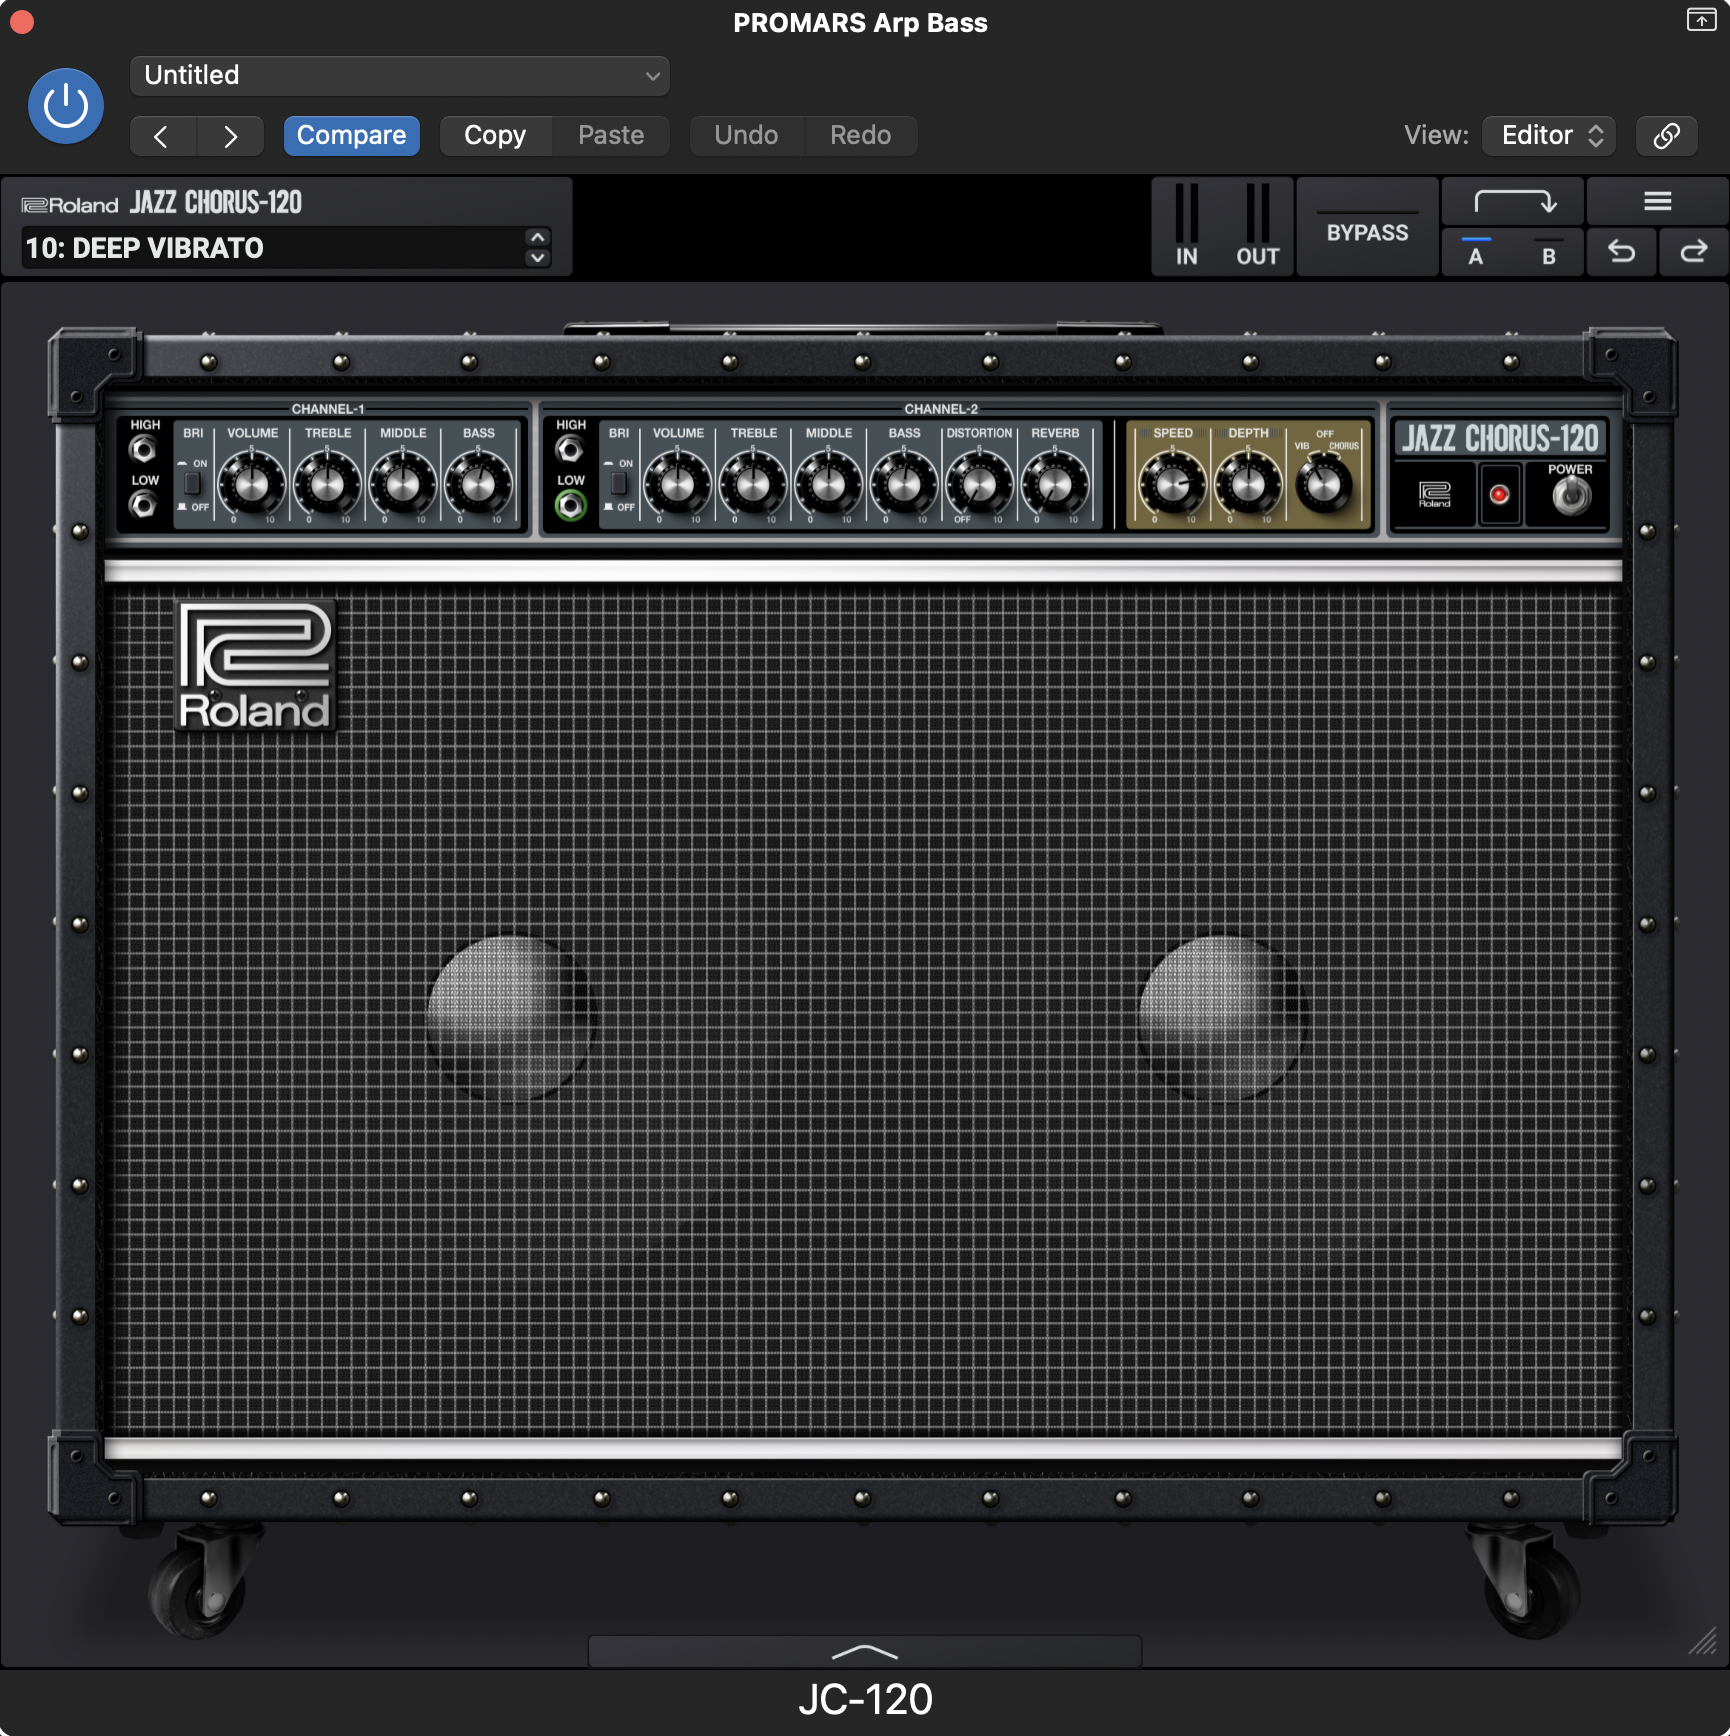
Task: Open the 10: DEEP VIBRATO patch selector
Action: click(272, 248)
